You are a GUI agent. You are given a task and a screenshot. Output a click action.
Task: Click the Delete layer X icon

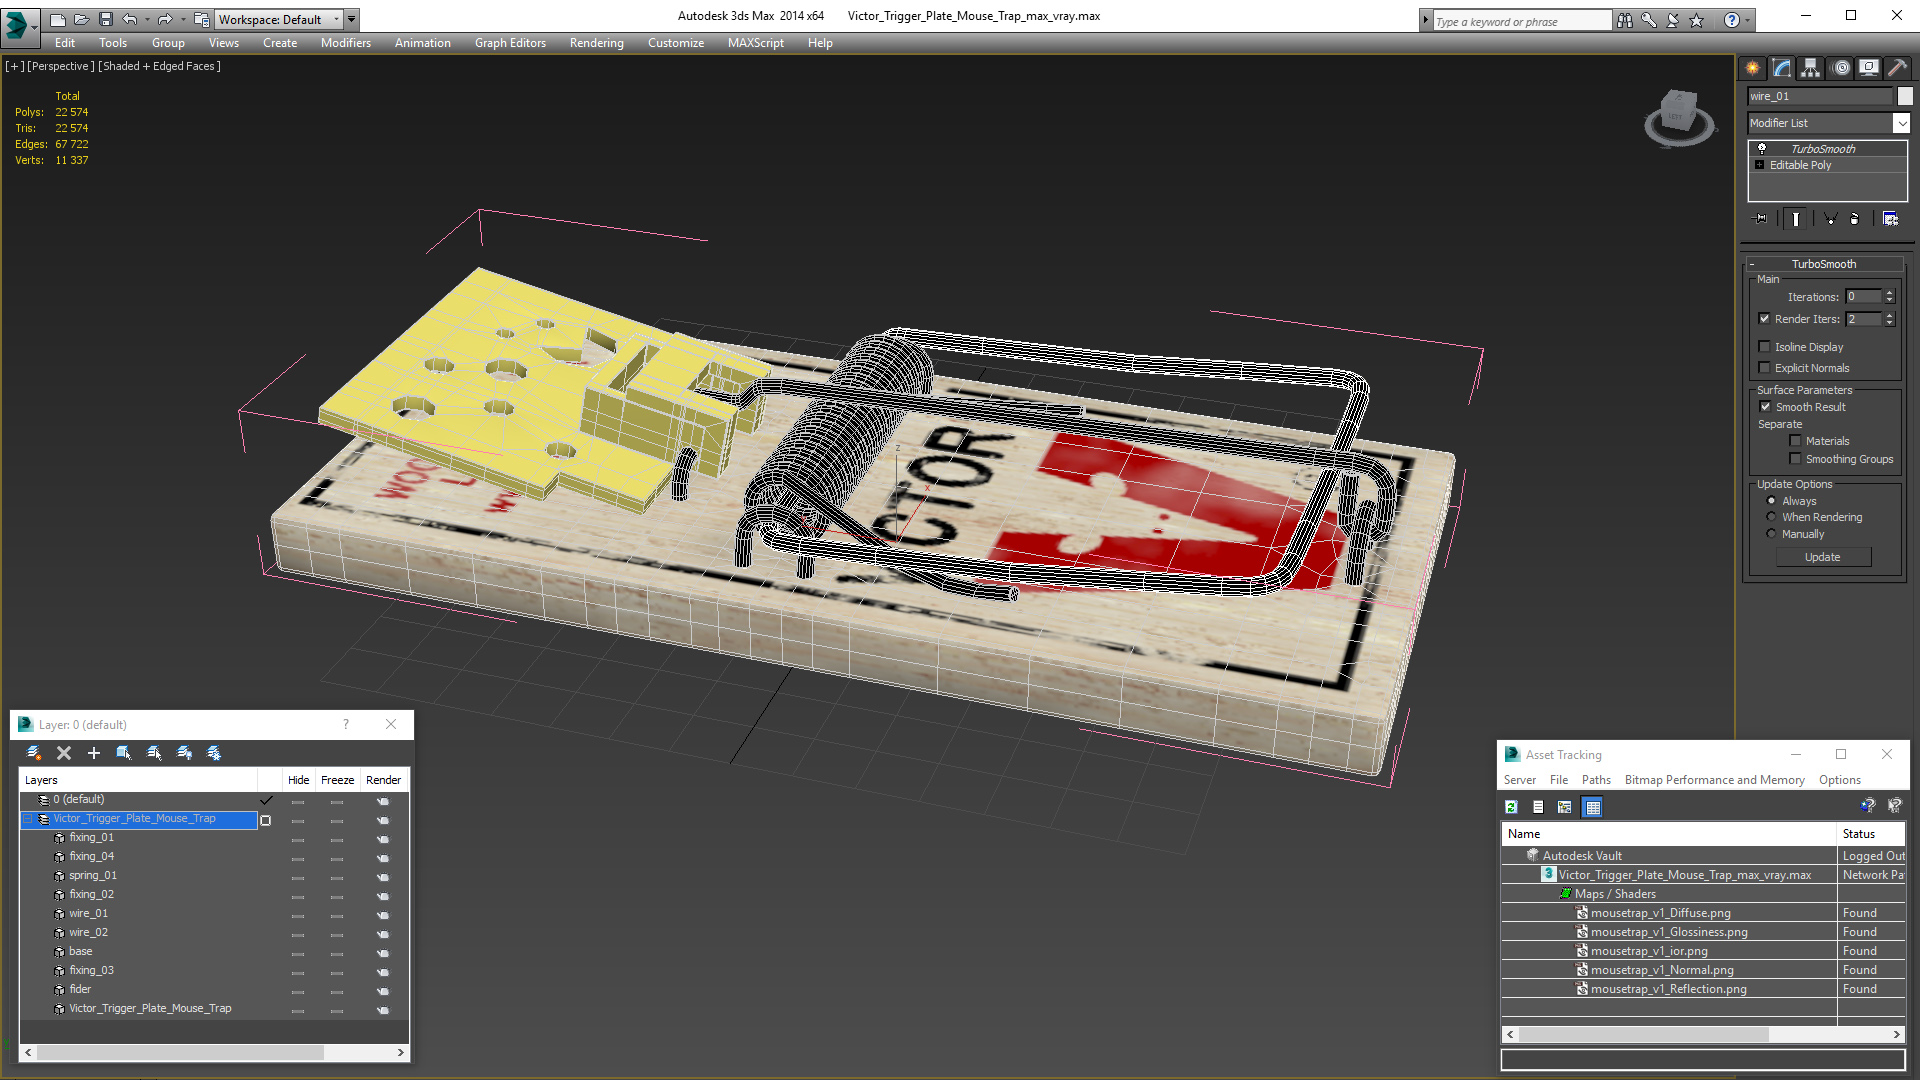(64, 753)
